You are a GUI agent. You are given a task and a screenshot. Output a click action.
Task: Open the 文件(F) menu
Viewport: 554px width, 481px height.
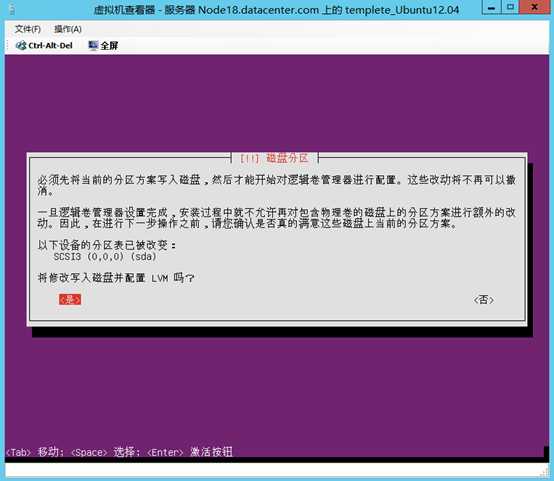[28, 29]
